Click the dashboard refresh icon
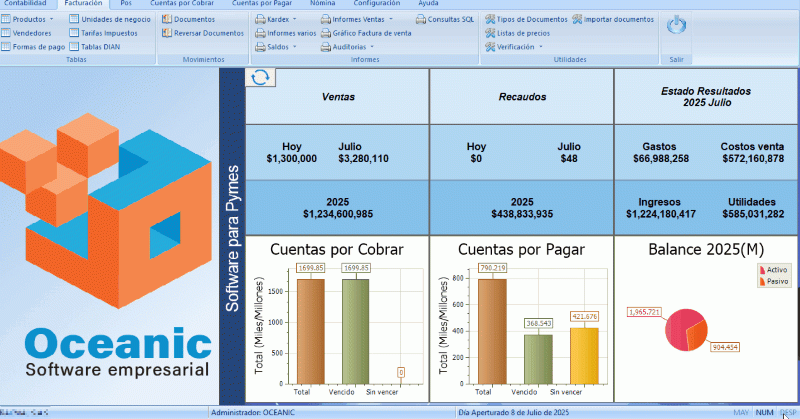Screen dimensions: 800x419 click(260, 78)
